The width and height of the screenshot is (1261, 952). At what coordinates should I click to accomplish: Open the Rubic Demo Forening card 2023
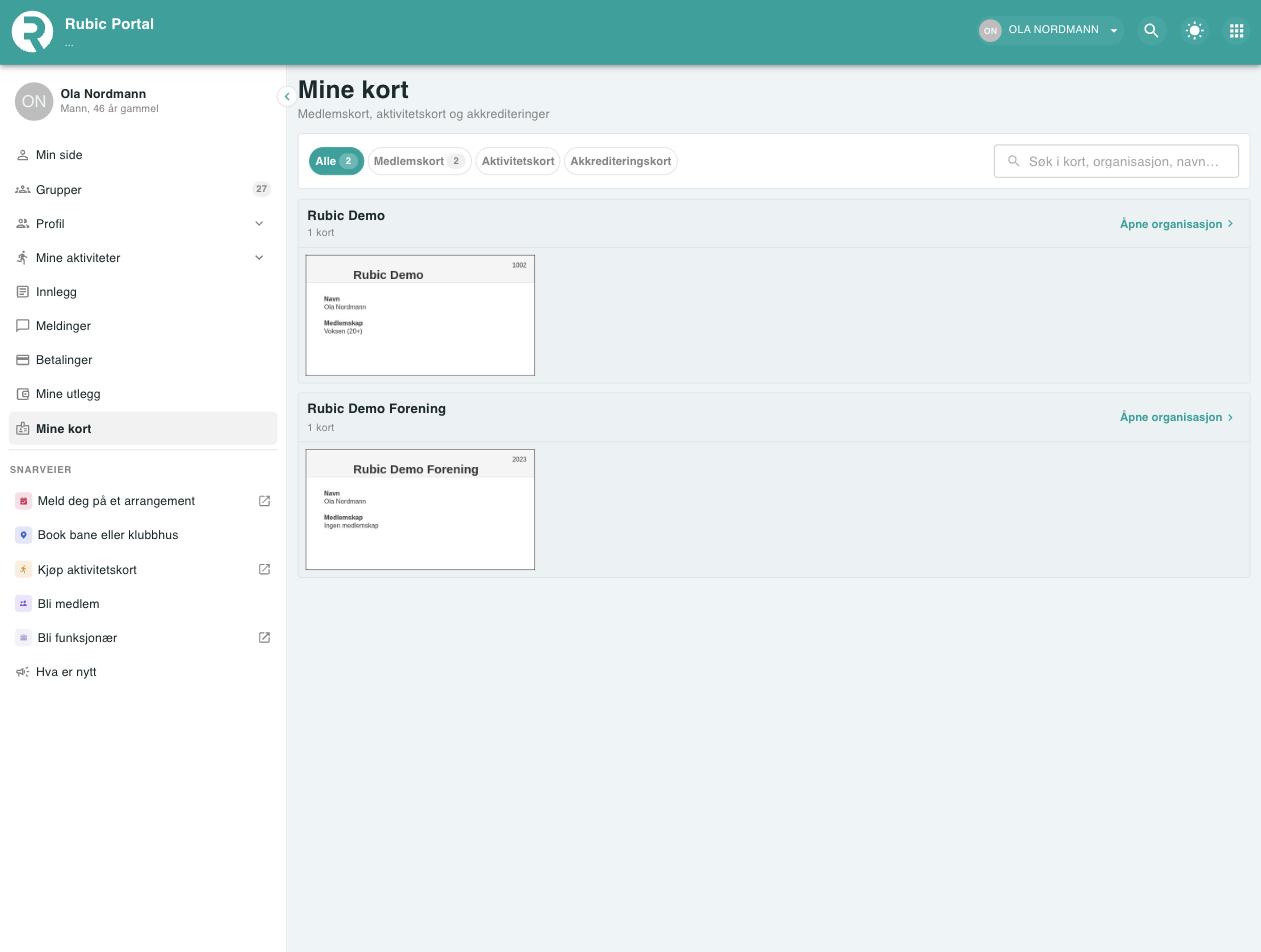[x=420, y=509]
